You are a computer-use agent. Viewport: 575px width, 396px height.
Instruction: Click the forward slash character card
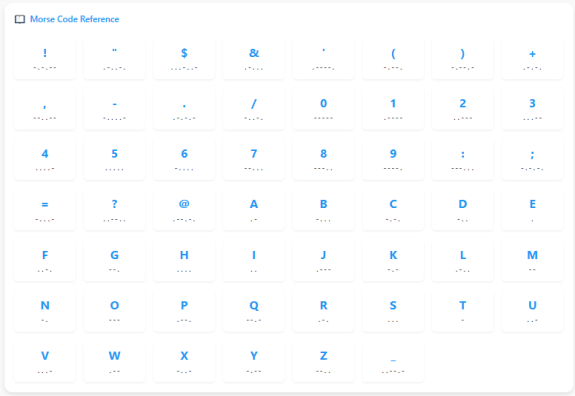pyautogui.click(x=254, y=109)
